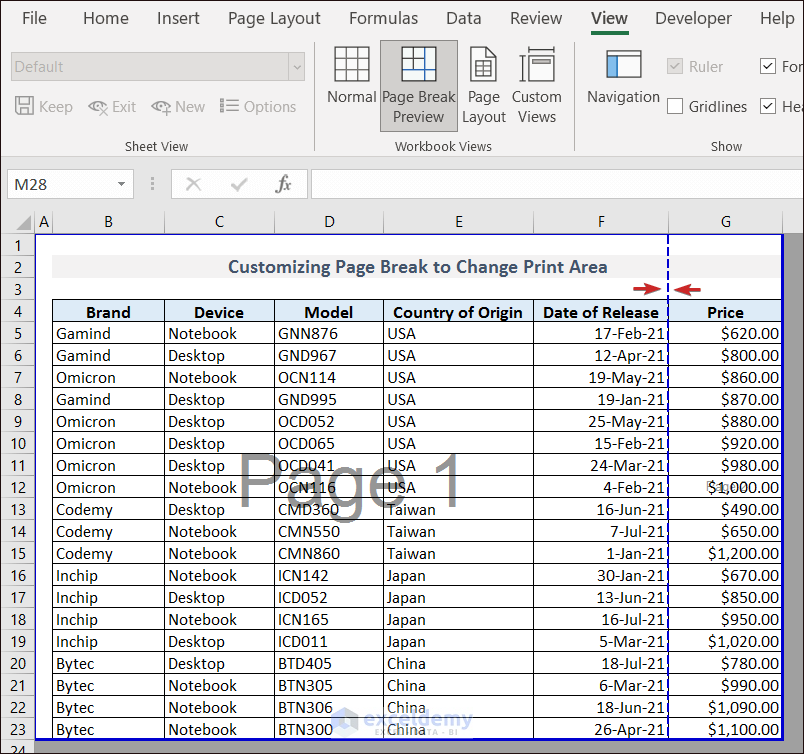Click inside the formula bar input

550,184
